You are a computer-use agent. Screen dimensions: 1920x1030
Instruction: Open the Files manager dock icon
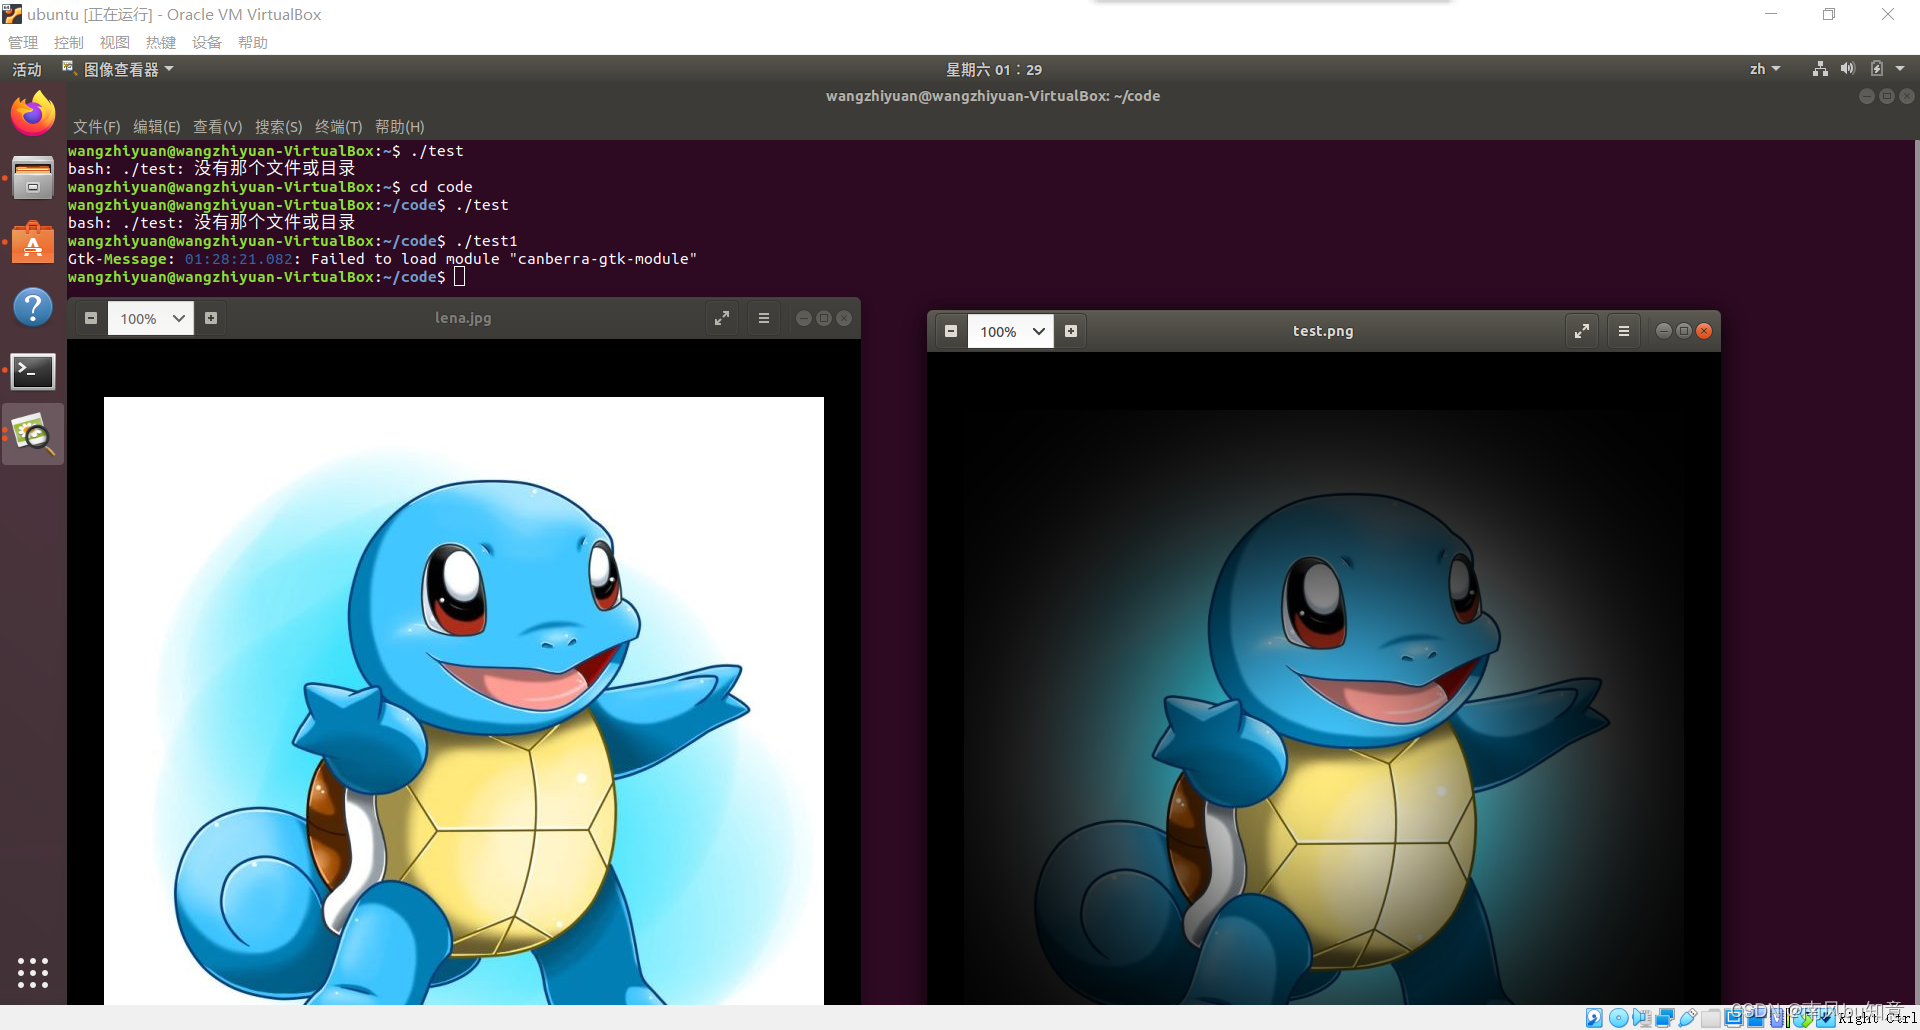point(33,178)
